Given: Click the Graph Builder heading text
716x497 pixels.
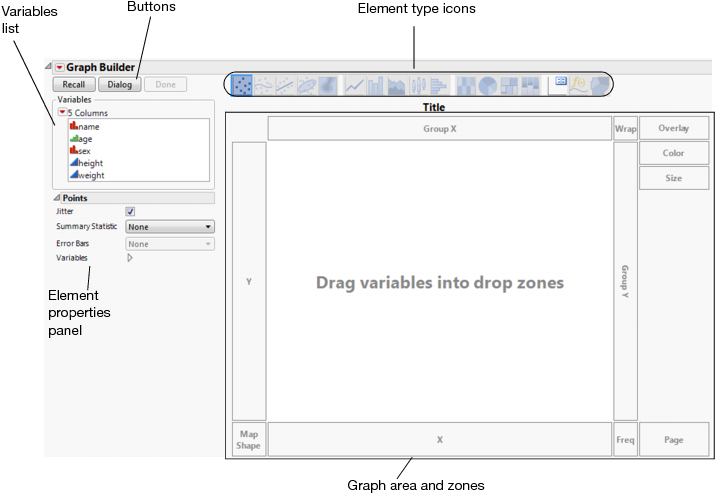Looking at the screenshot, I should tap(100, 68).
